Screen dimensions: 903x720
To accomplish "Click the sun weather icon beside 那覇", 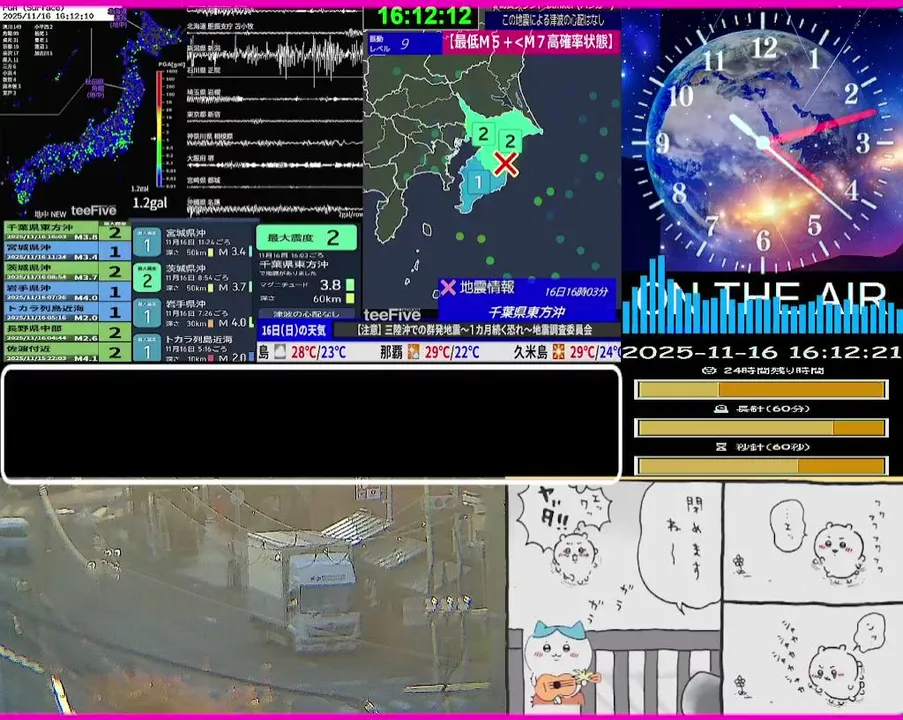I will (413, 352).
